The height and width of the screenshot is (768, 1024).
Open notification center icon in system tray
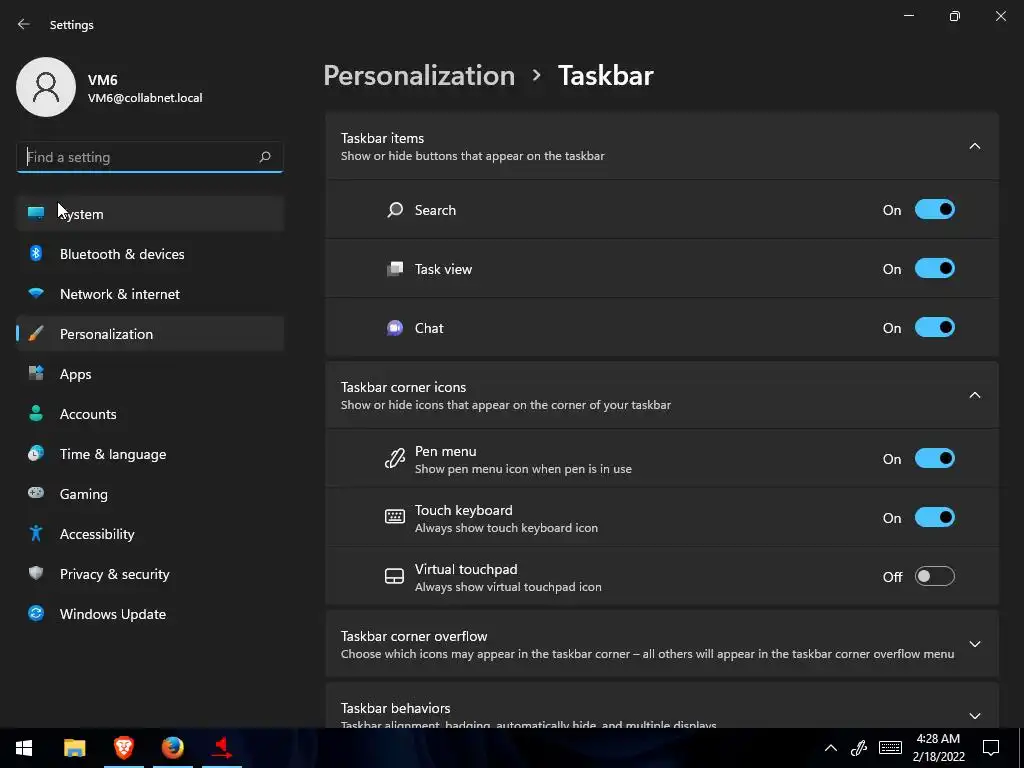991,748
